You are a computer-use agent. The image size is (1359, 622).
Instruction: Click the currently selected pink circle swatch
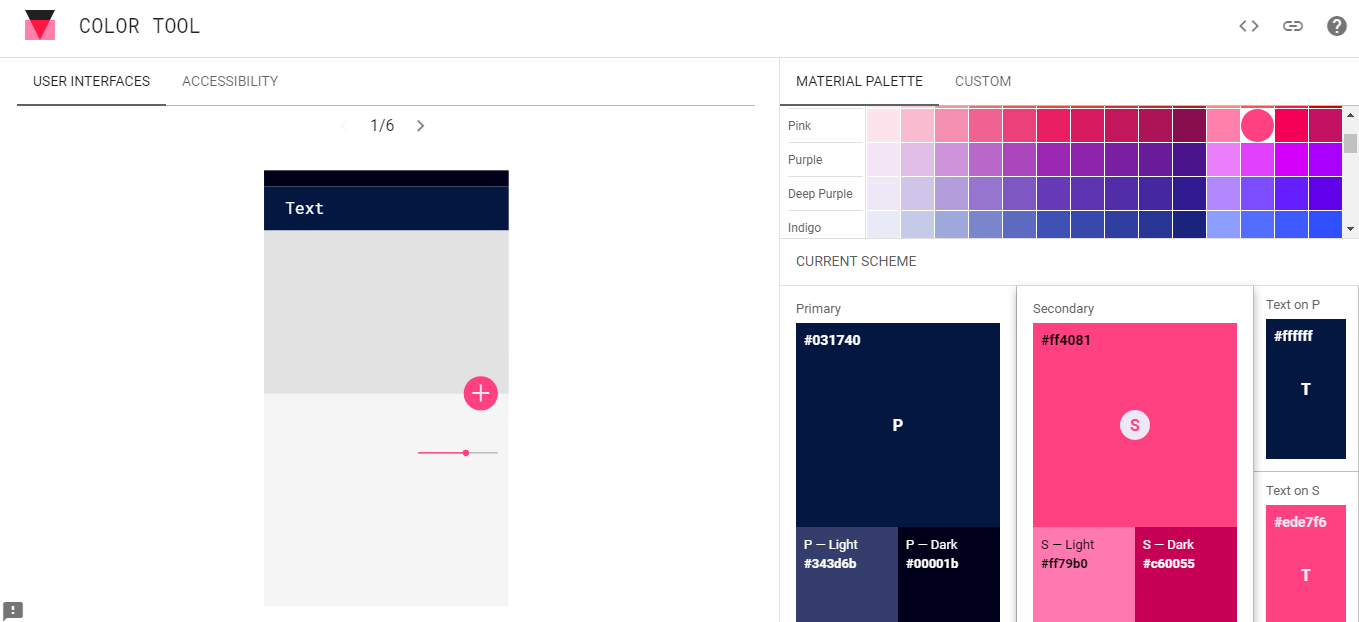1257,125
